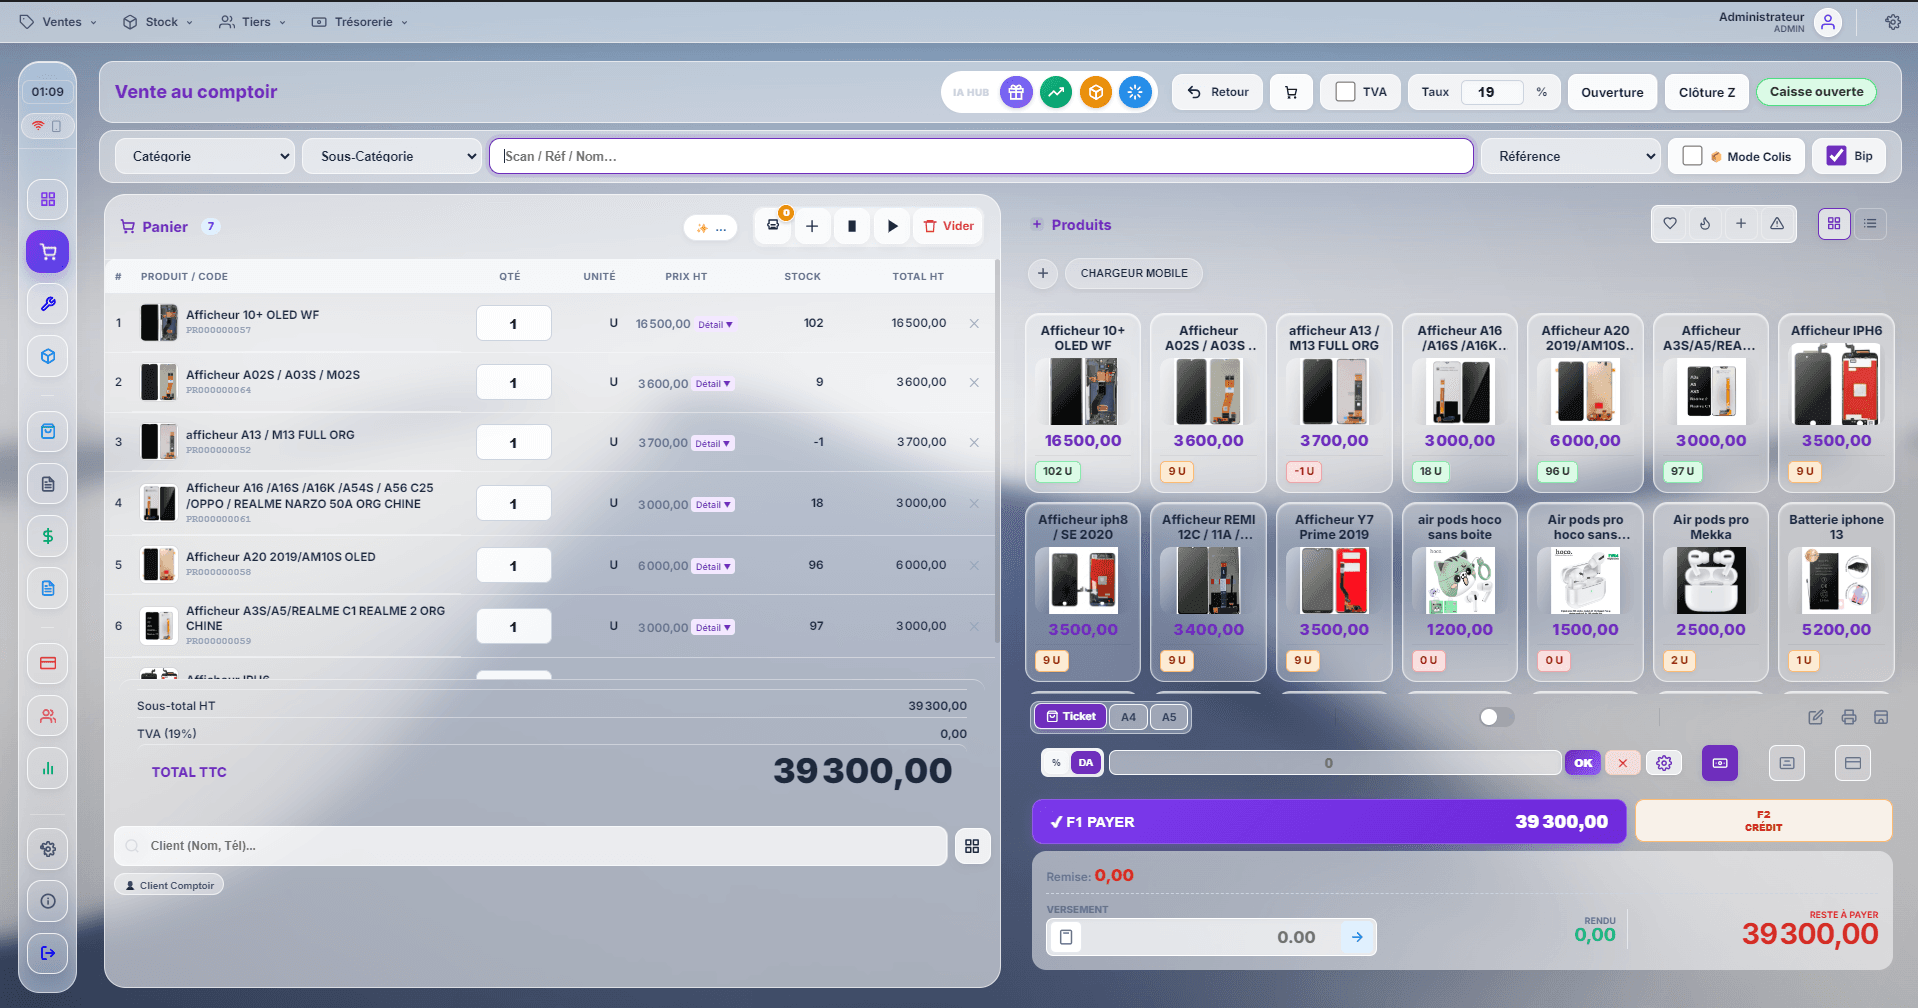Check the Mode Colis checkbox
The height and width of the screenshot is (1008, 1918).
1692,156
